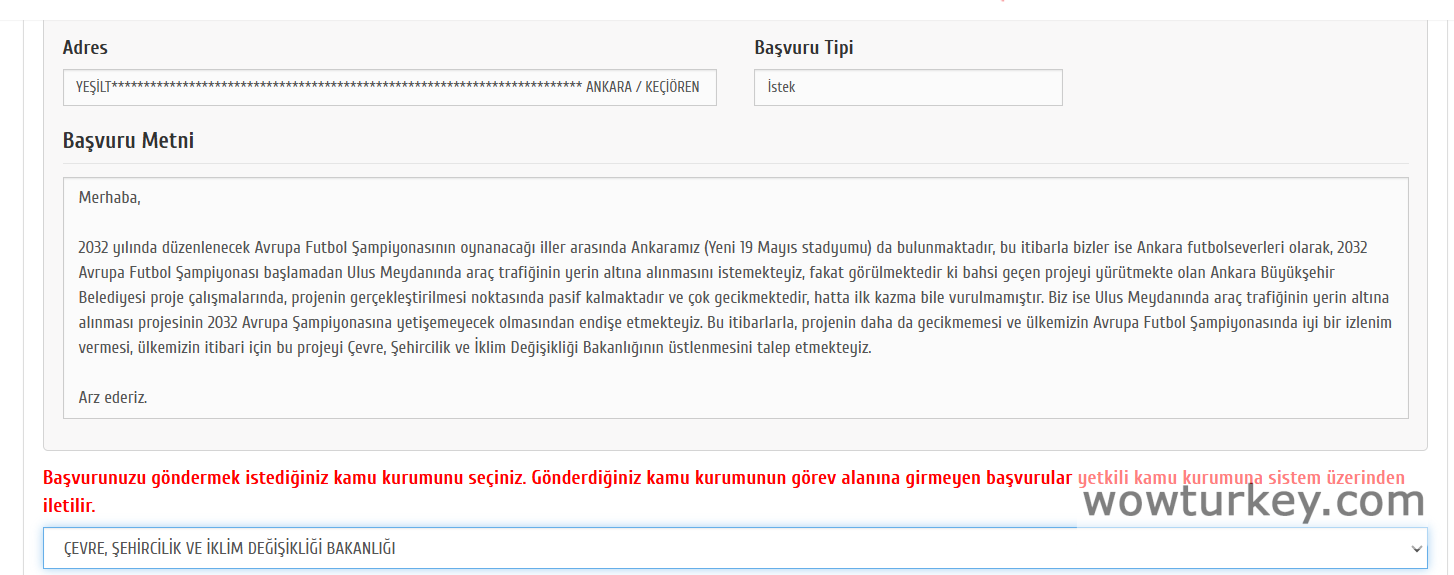
Task: Click the line starting alınması projesinin 2032
Action: tap(400, 322)
